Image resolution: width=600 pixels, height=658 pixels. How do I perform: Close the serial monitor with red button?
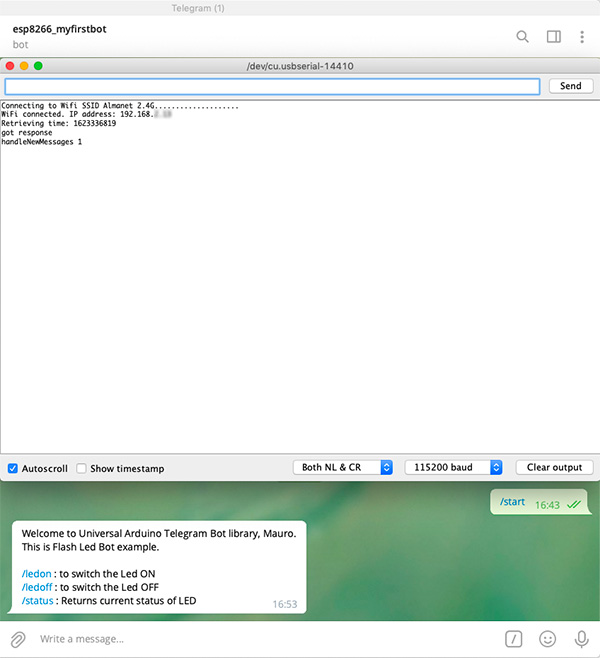click(10, 66)
